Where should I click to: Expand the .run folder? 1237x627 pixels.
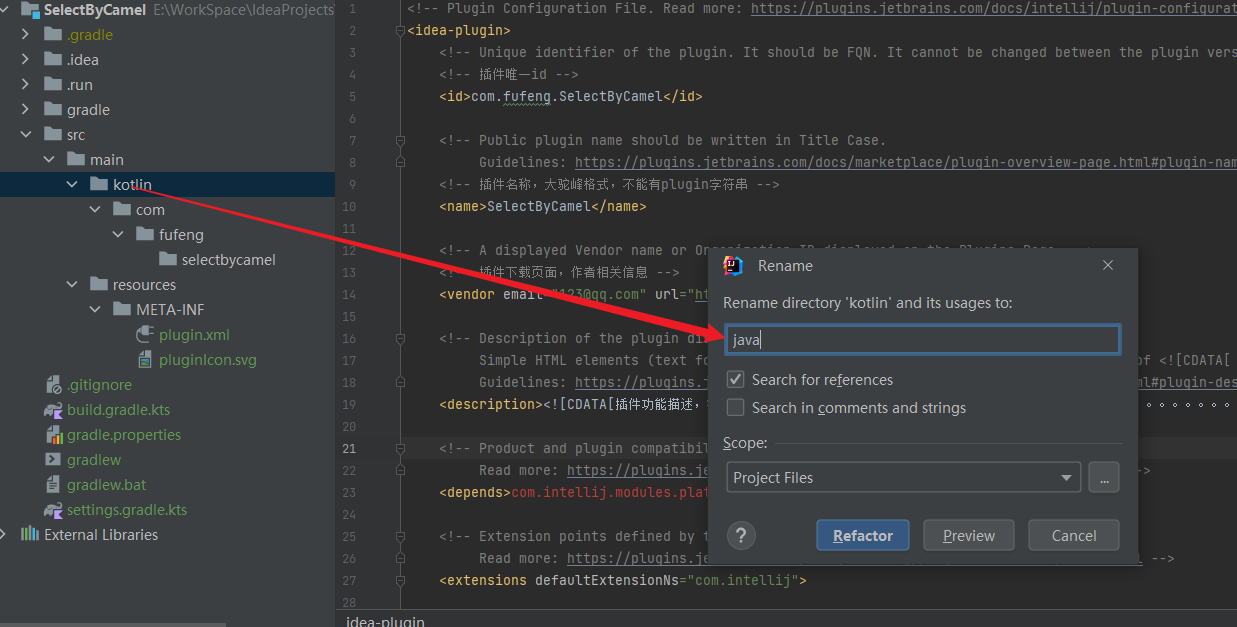[x=25, y=84]
